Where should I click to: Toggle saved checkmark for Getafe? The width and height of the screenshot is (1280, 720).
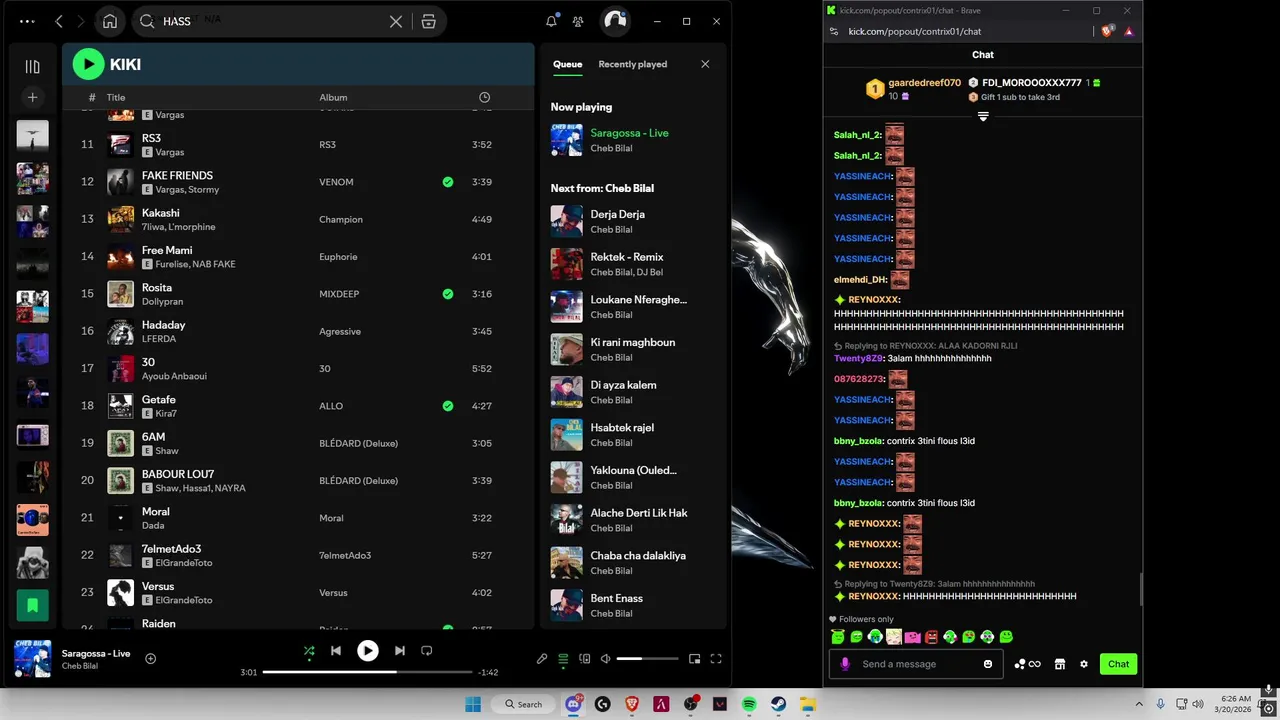coord(448,406)
